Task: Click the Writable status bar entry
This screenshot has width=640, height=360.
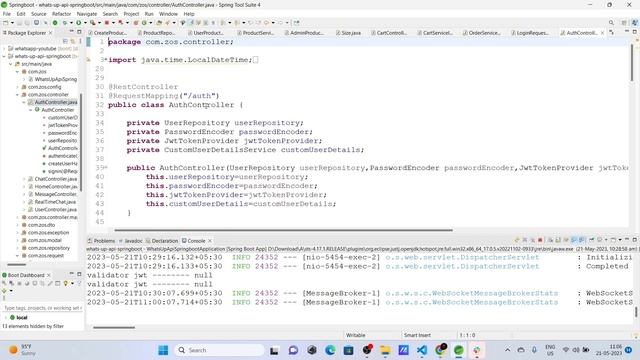Action: [356, 335]
